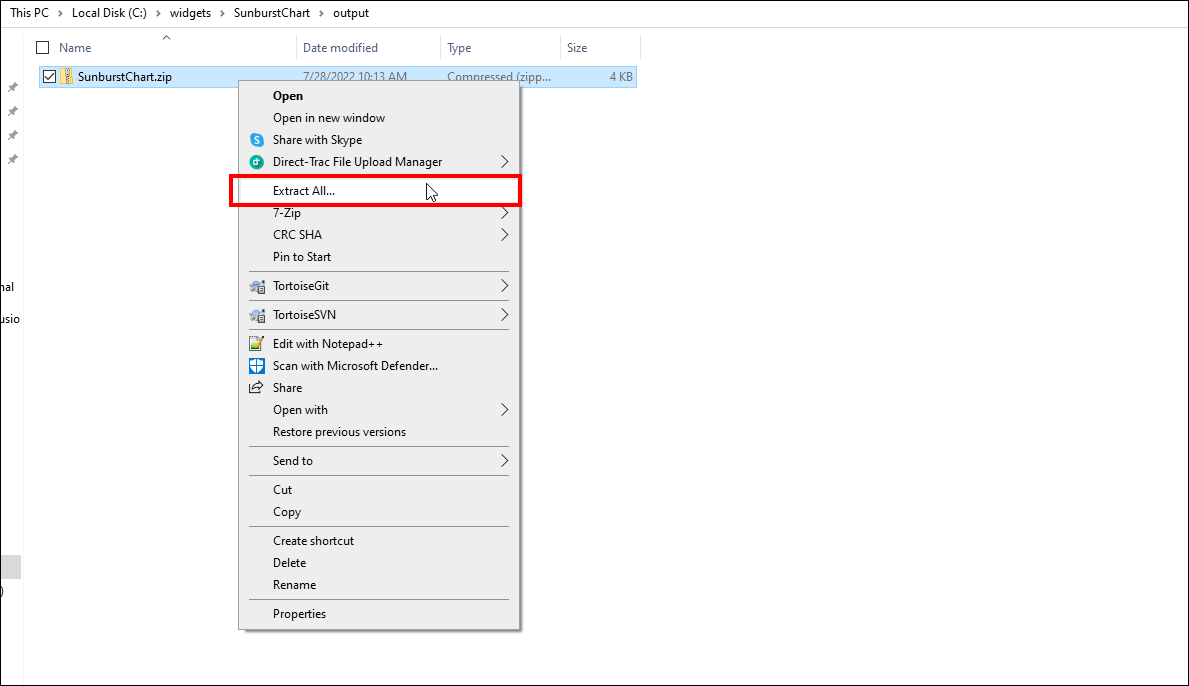Click the 4 KB size cell
Screen dimensions: 1189x686
621,77
